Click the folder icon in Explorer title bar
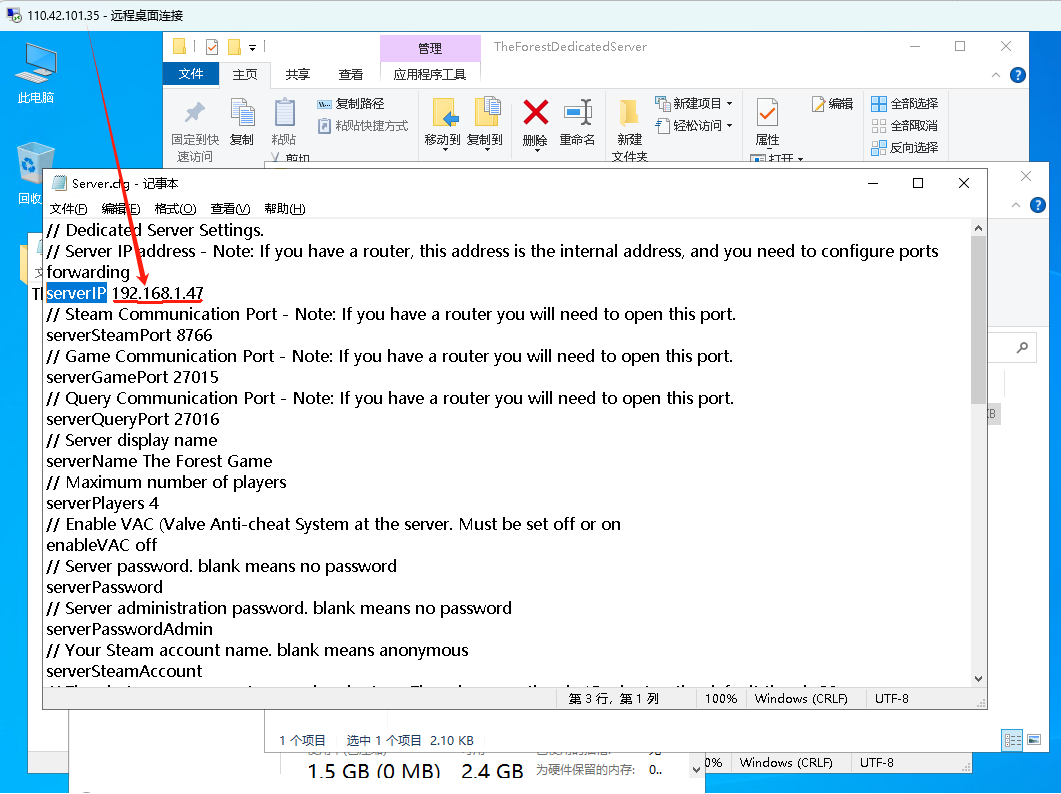1061x794 pixels. pyautogui.click(x=179, y=47)
